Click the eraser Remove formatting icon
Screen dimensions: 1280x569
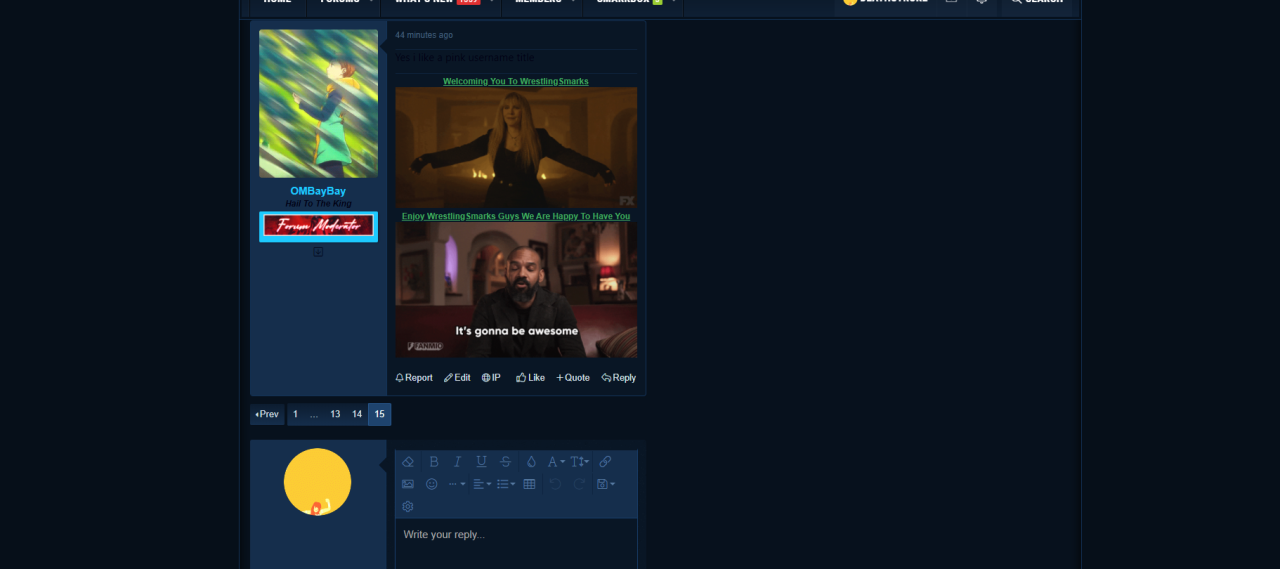coord(408,462)
